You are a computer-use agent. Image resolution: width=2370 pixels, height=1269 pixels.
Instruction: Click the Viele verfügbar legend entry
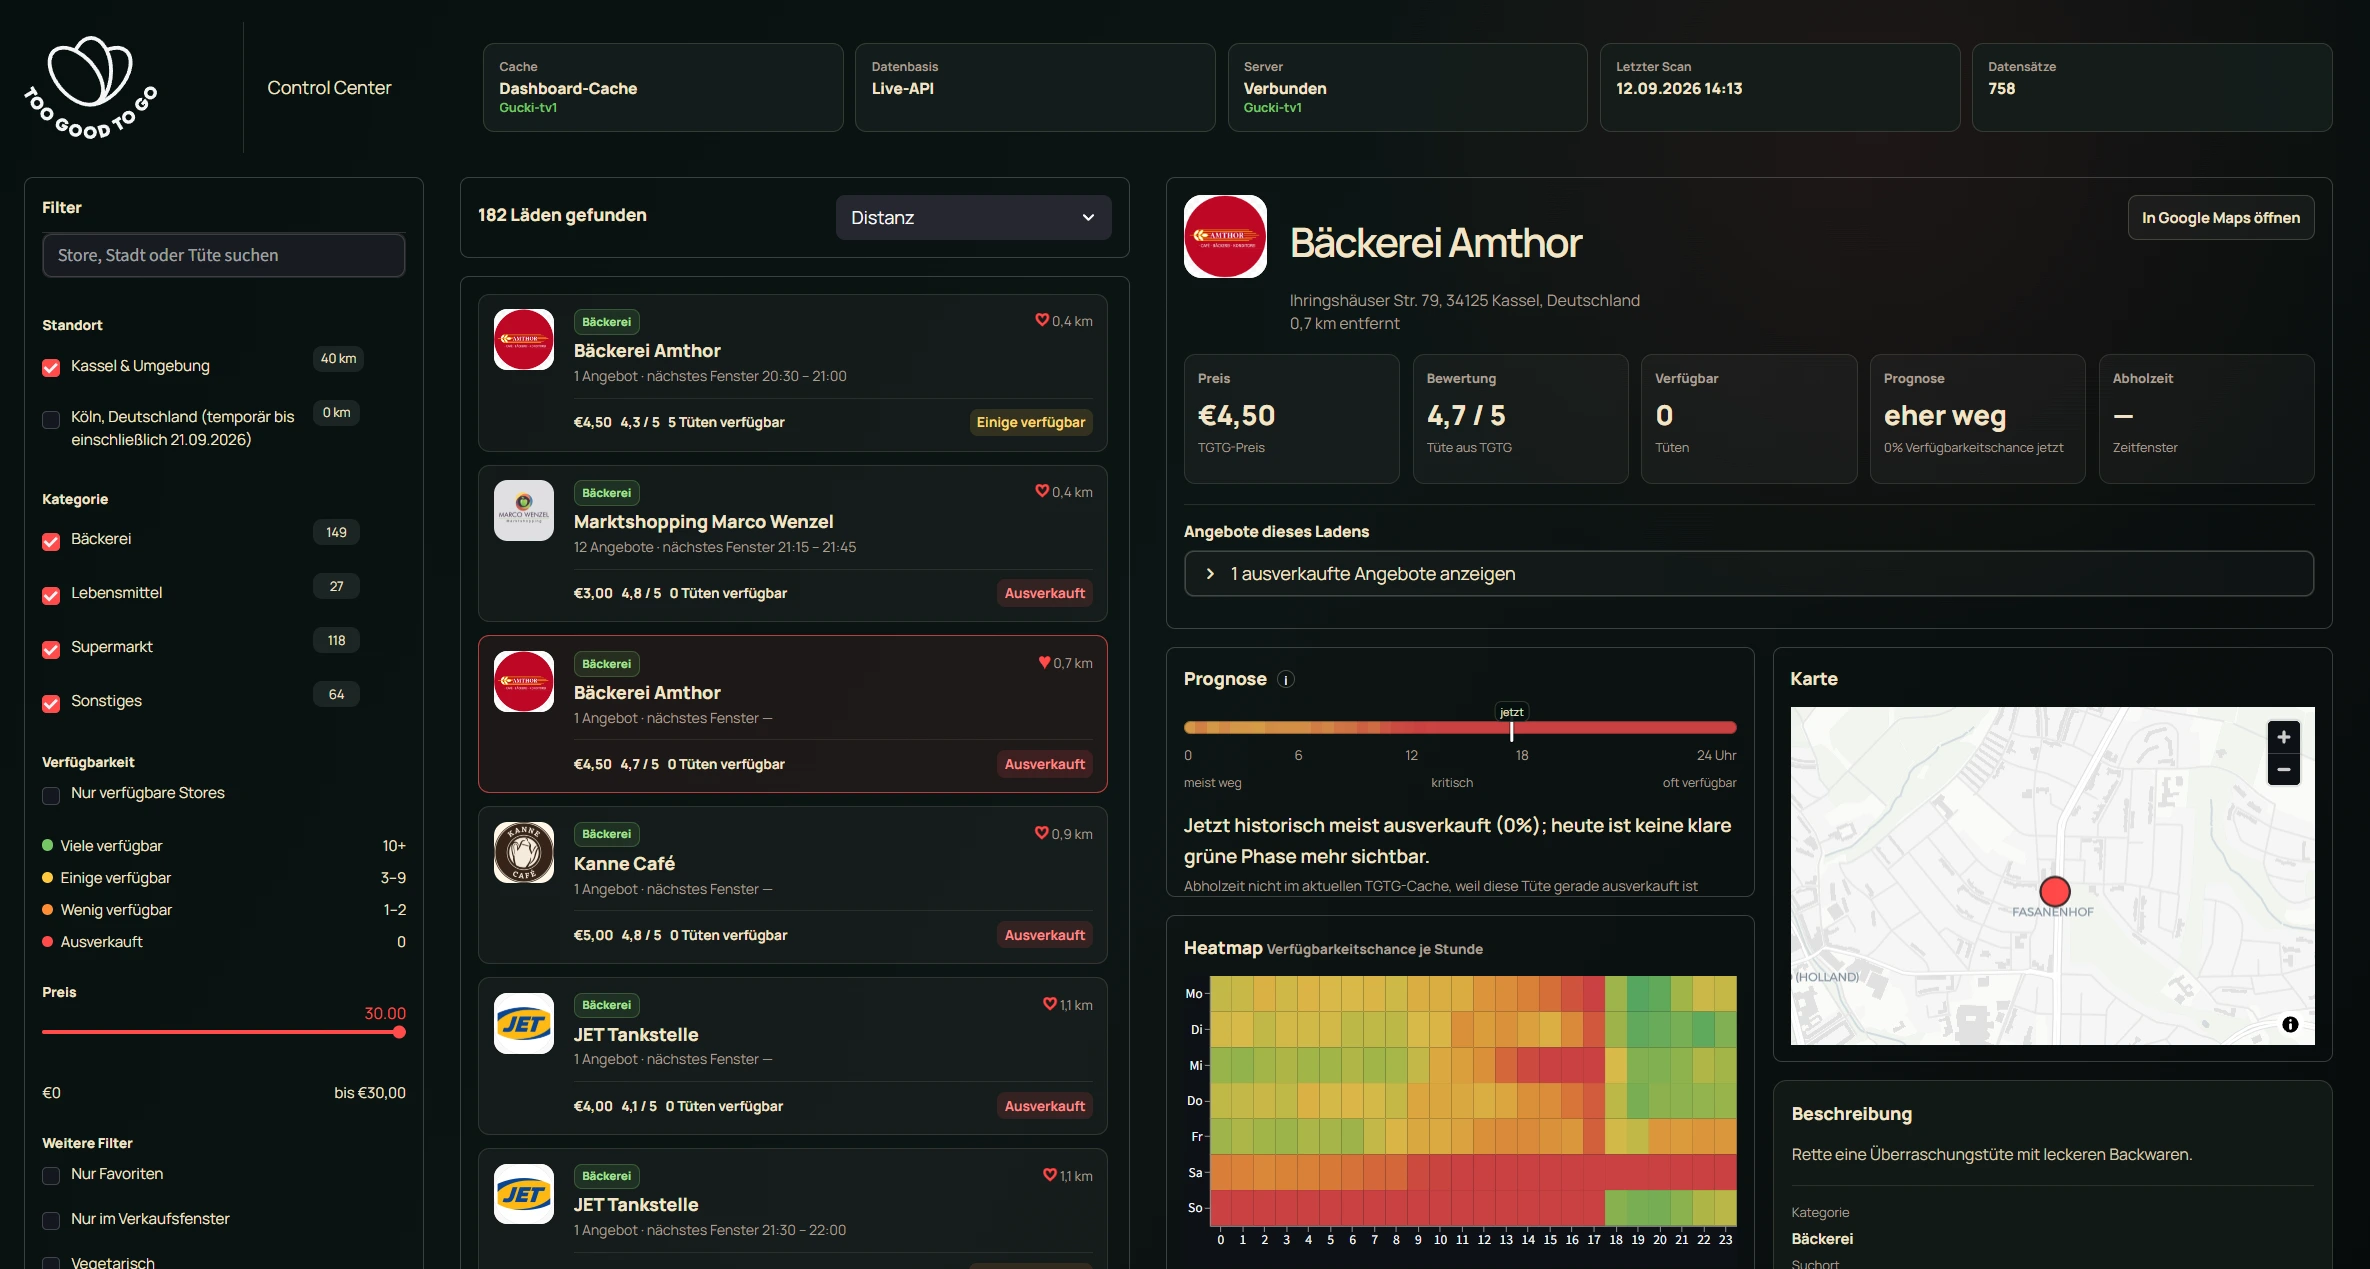pyautogui.click(x=224, y=846)
